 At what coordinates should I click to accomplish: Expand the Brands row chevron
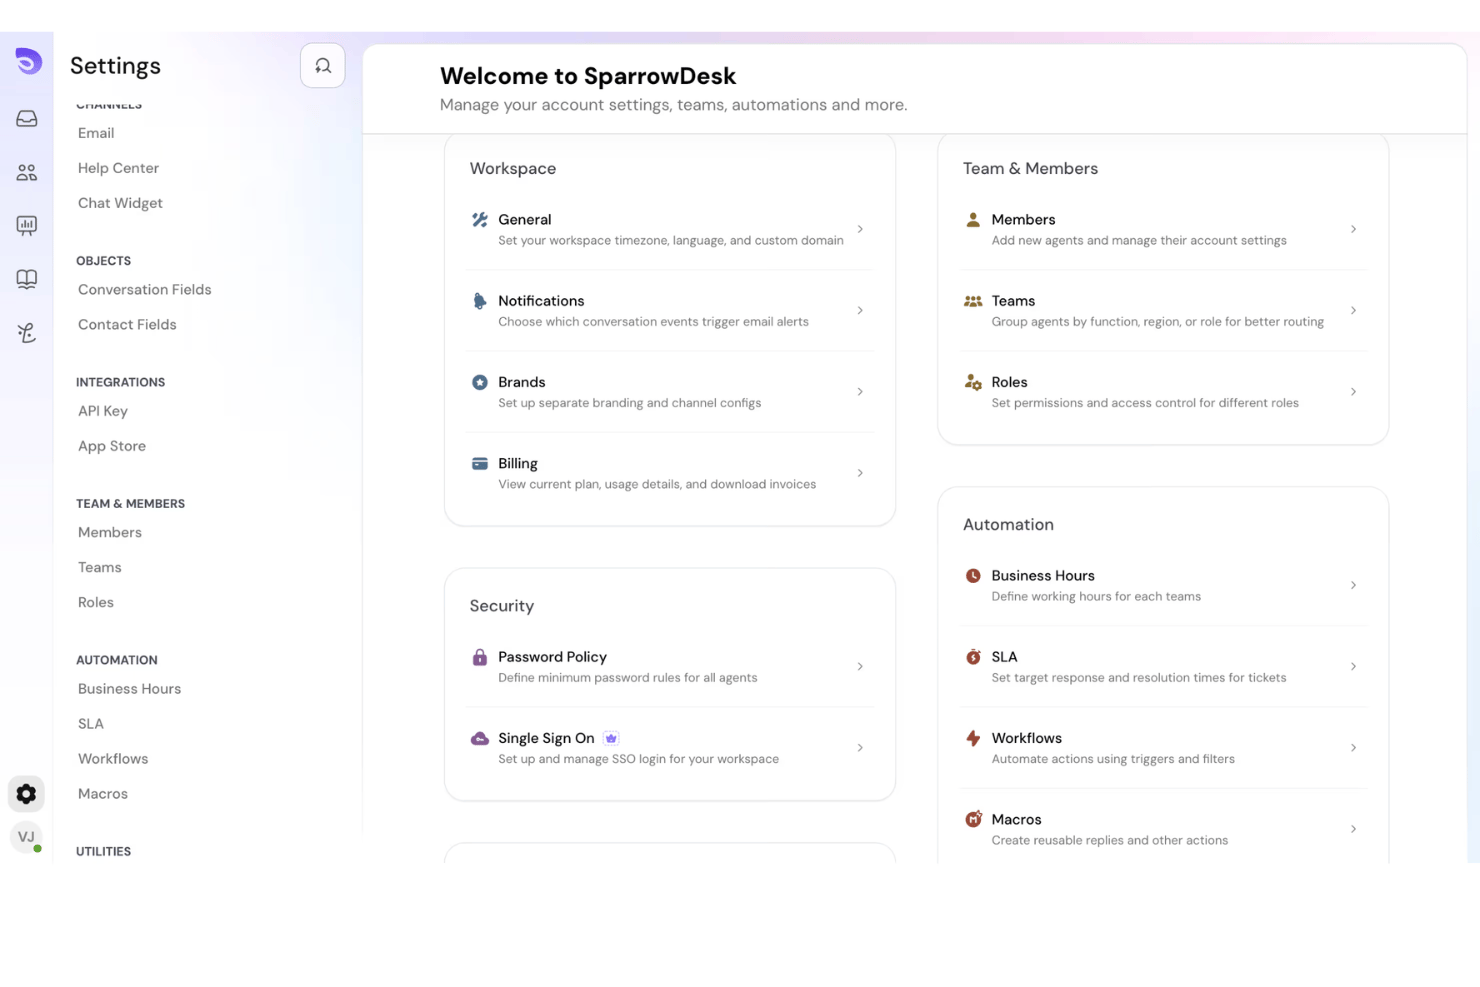[x=860, y=392]
